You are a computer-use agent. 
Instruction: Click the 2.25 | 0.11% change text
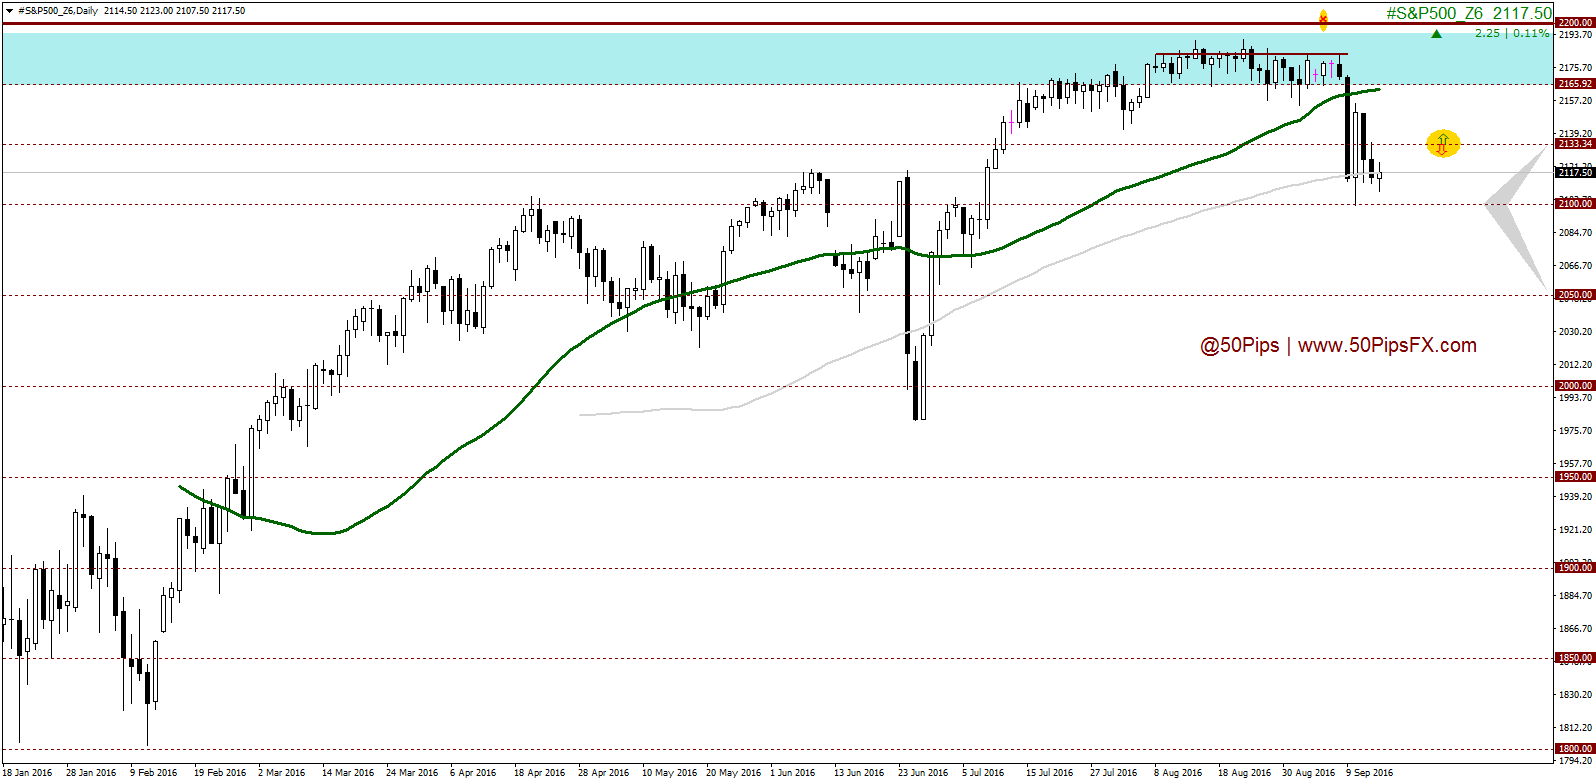tap(1511, 33)
